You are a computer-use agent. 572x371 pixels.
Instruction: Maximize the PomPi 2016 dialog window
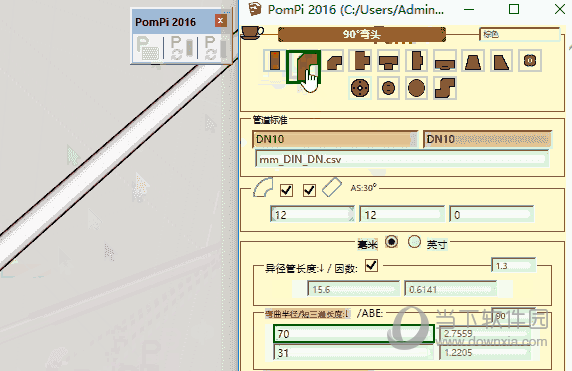tap(514, 9)
